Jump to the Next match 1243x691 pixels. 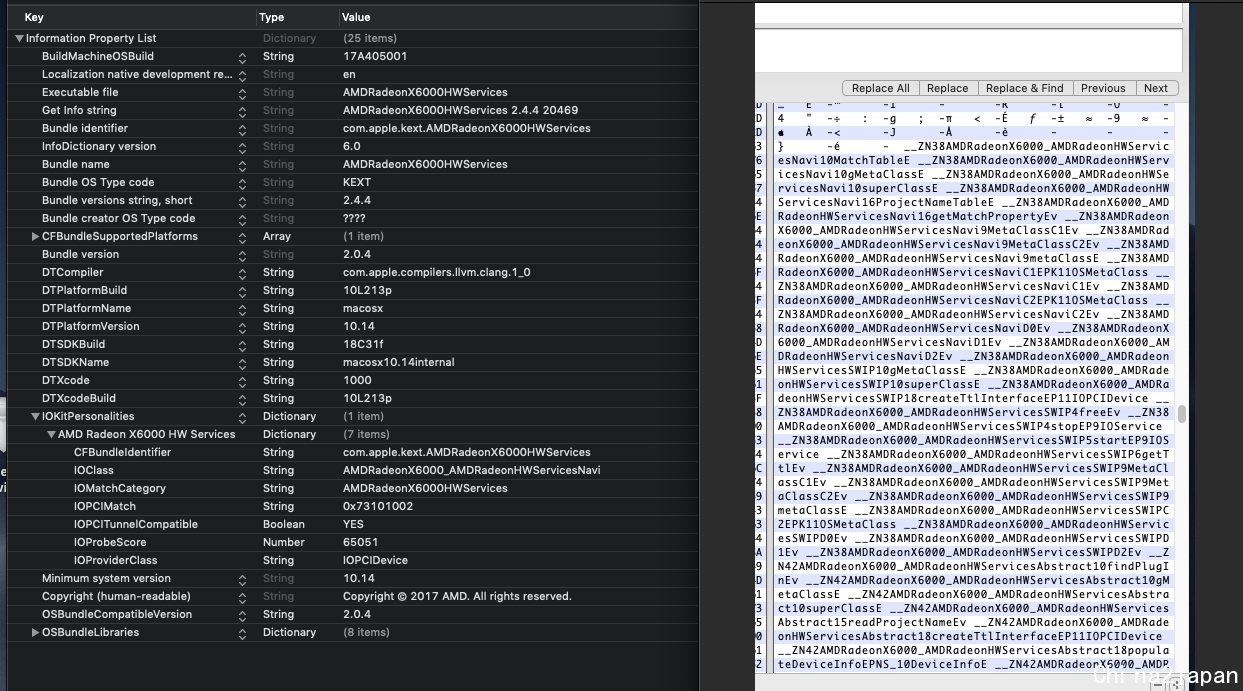[x=1156, y=88]
